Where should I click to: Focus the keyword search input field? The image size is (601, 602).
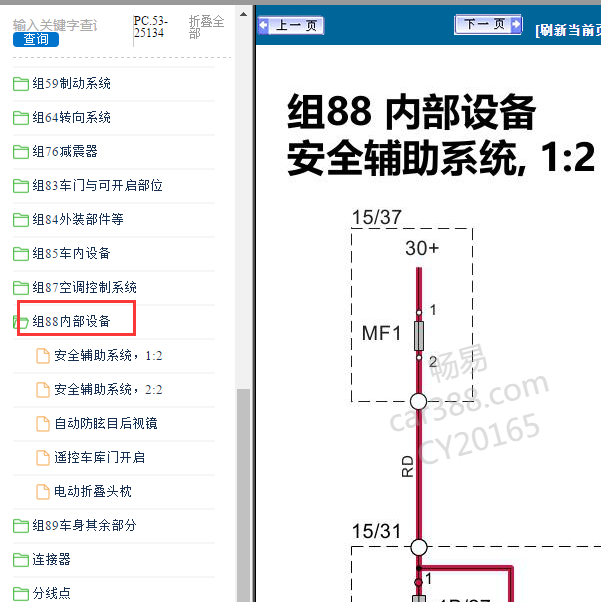(55, 25)
